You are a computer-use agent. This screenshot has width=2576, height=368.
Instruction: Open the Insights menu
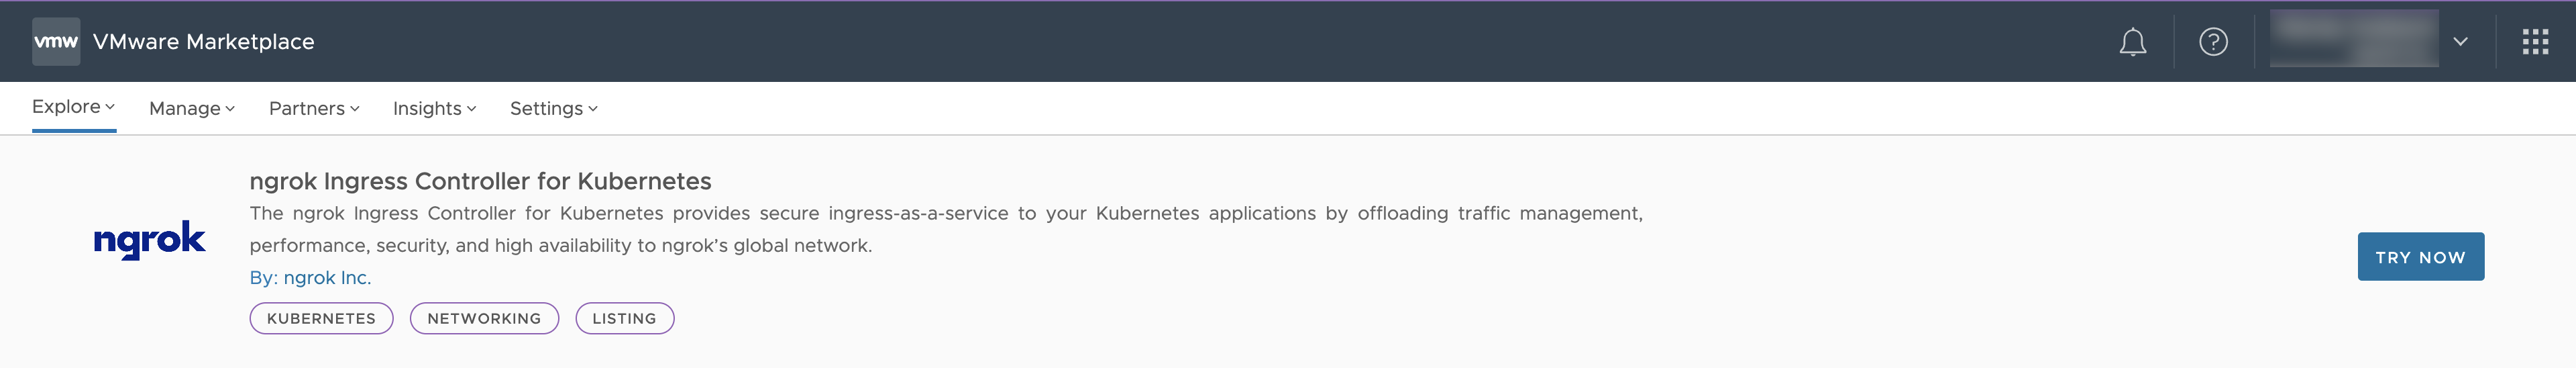click(434, 109)
